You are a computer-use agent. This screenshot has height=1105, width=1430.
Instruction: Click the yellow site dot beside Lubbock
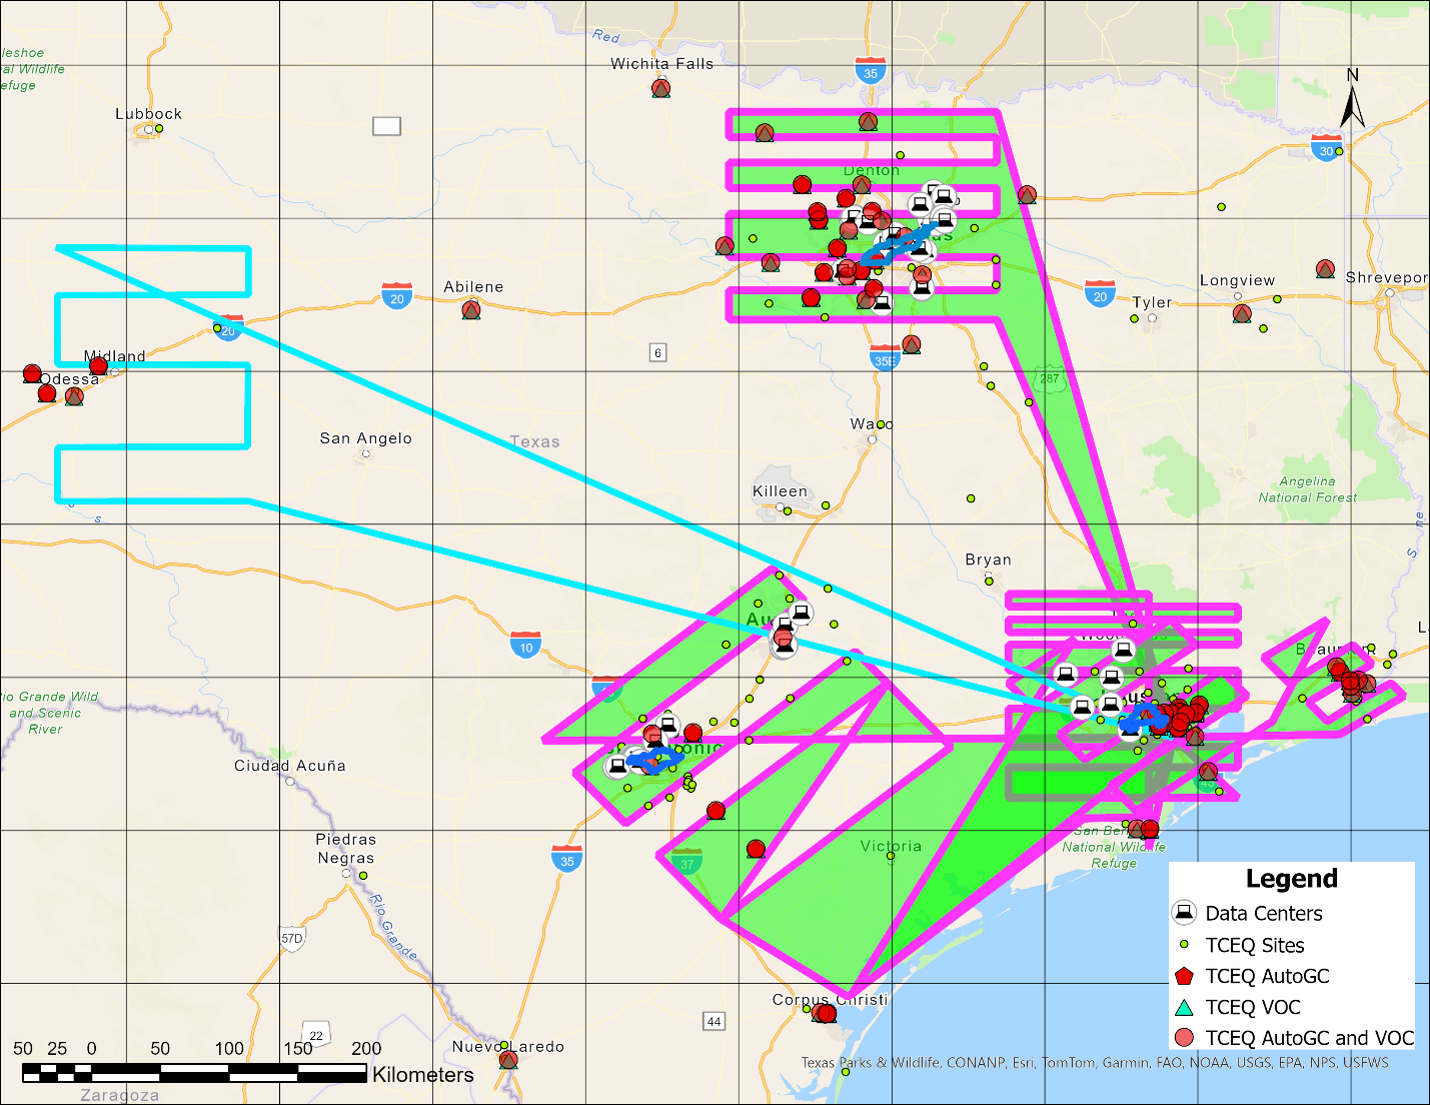click(159, 128)
